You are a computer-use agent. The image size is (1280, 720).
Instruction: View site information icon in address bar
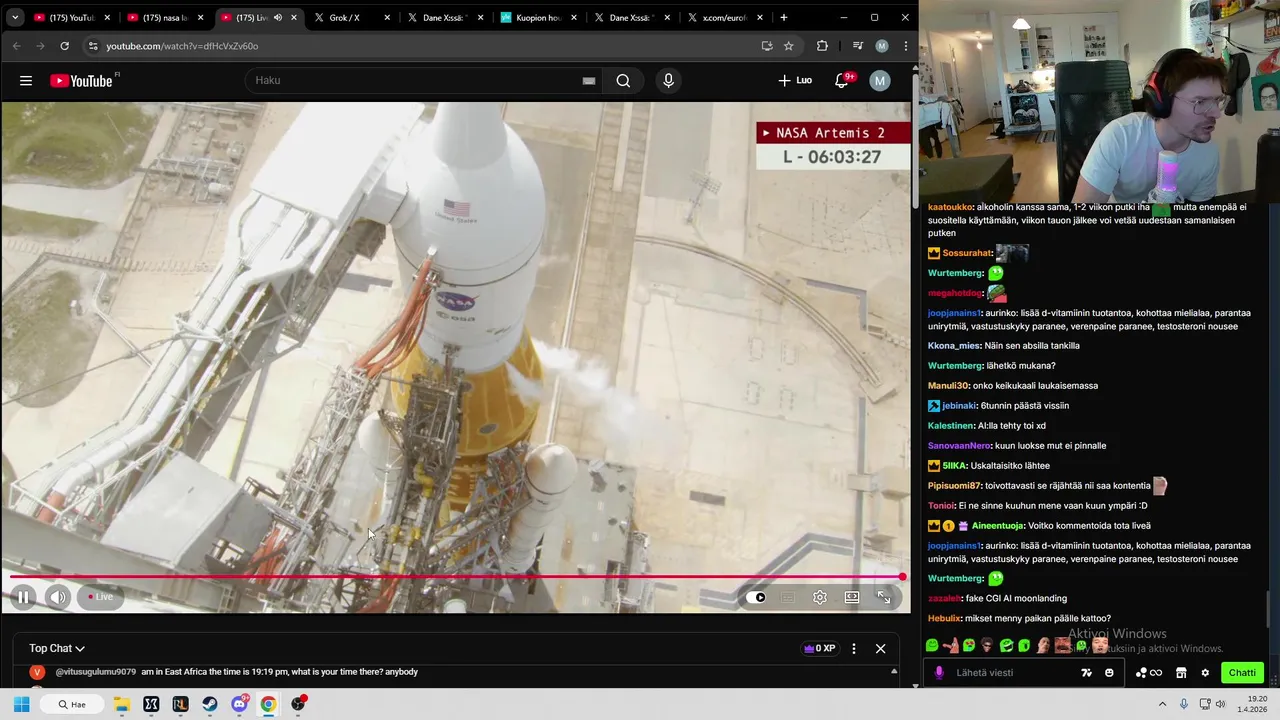pos(93,46)
